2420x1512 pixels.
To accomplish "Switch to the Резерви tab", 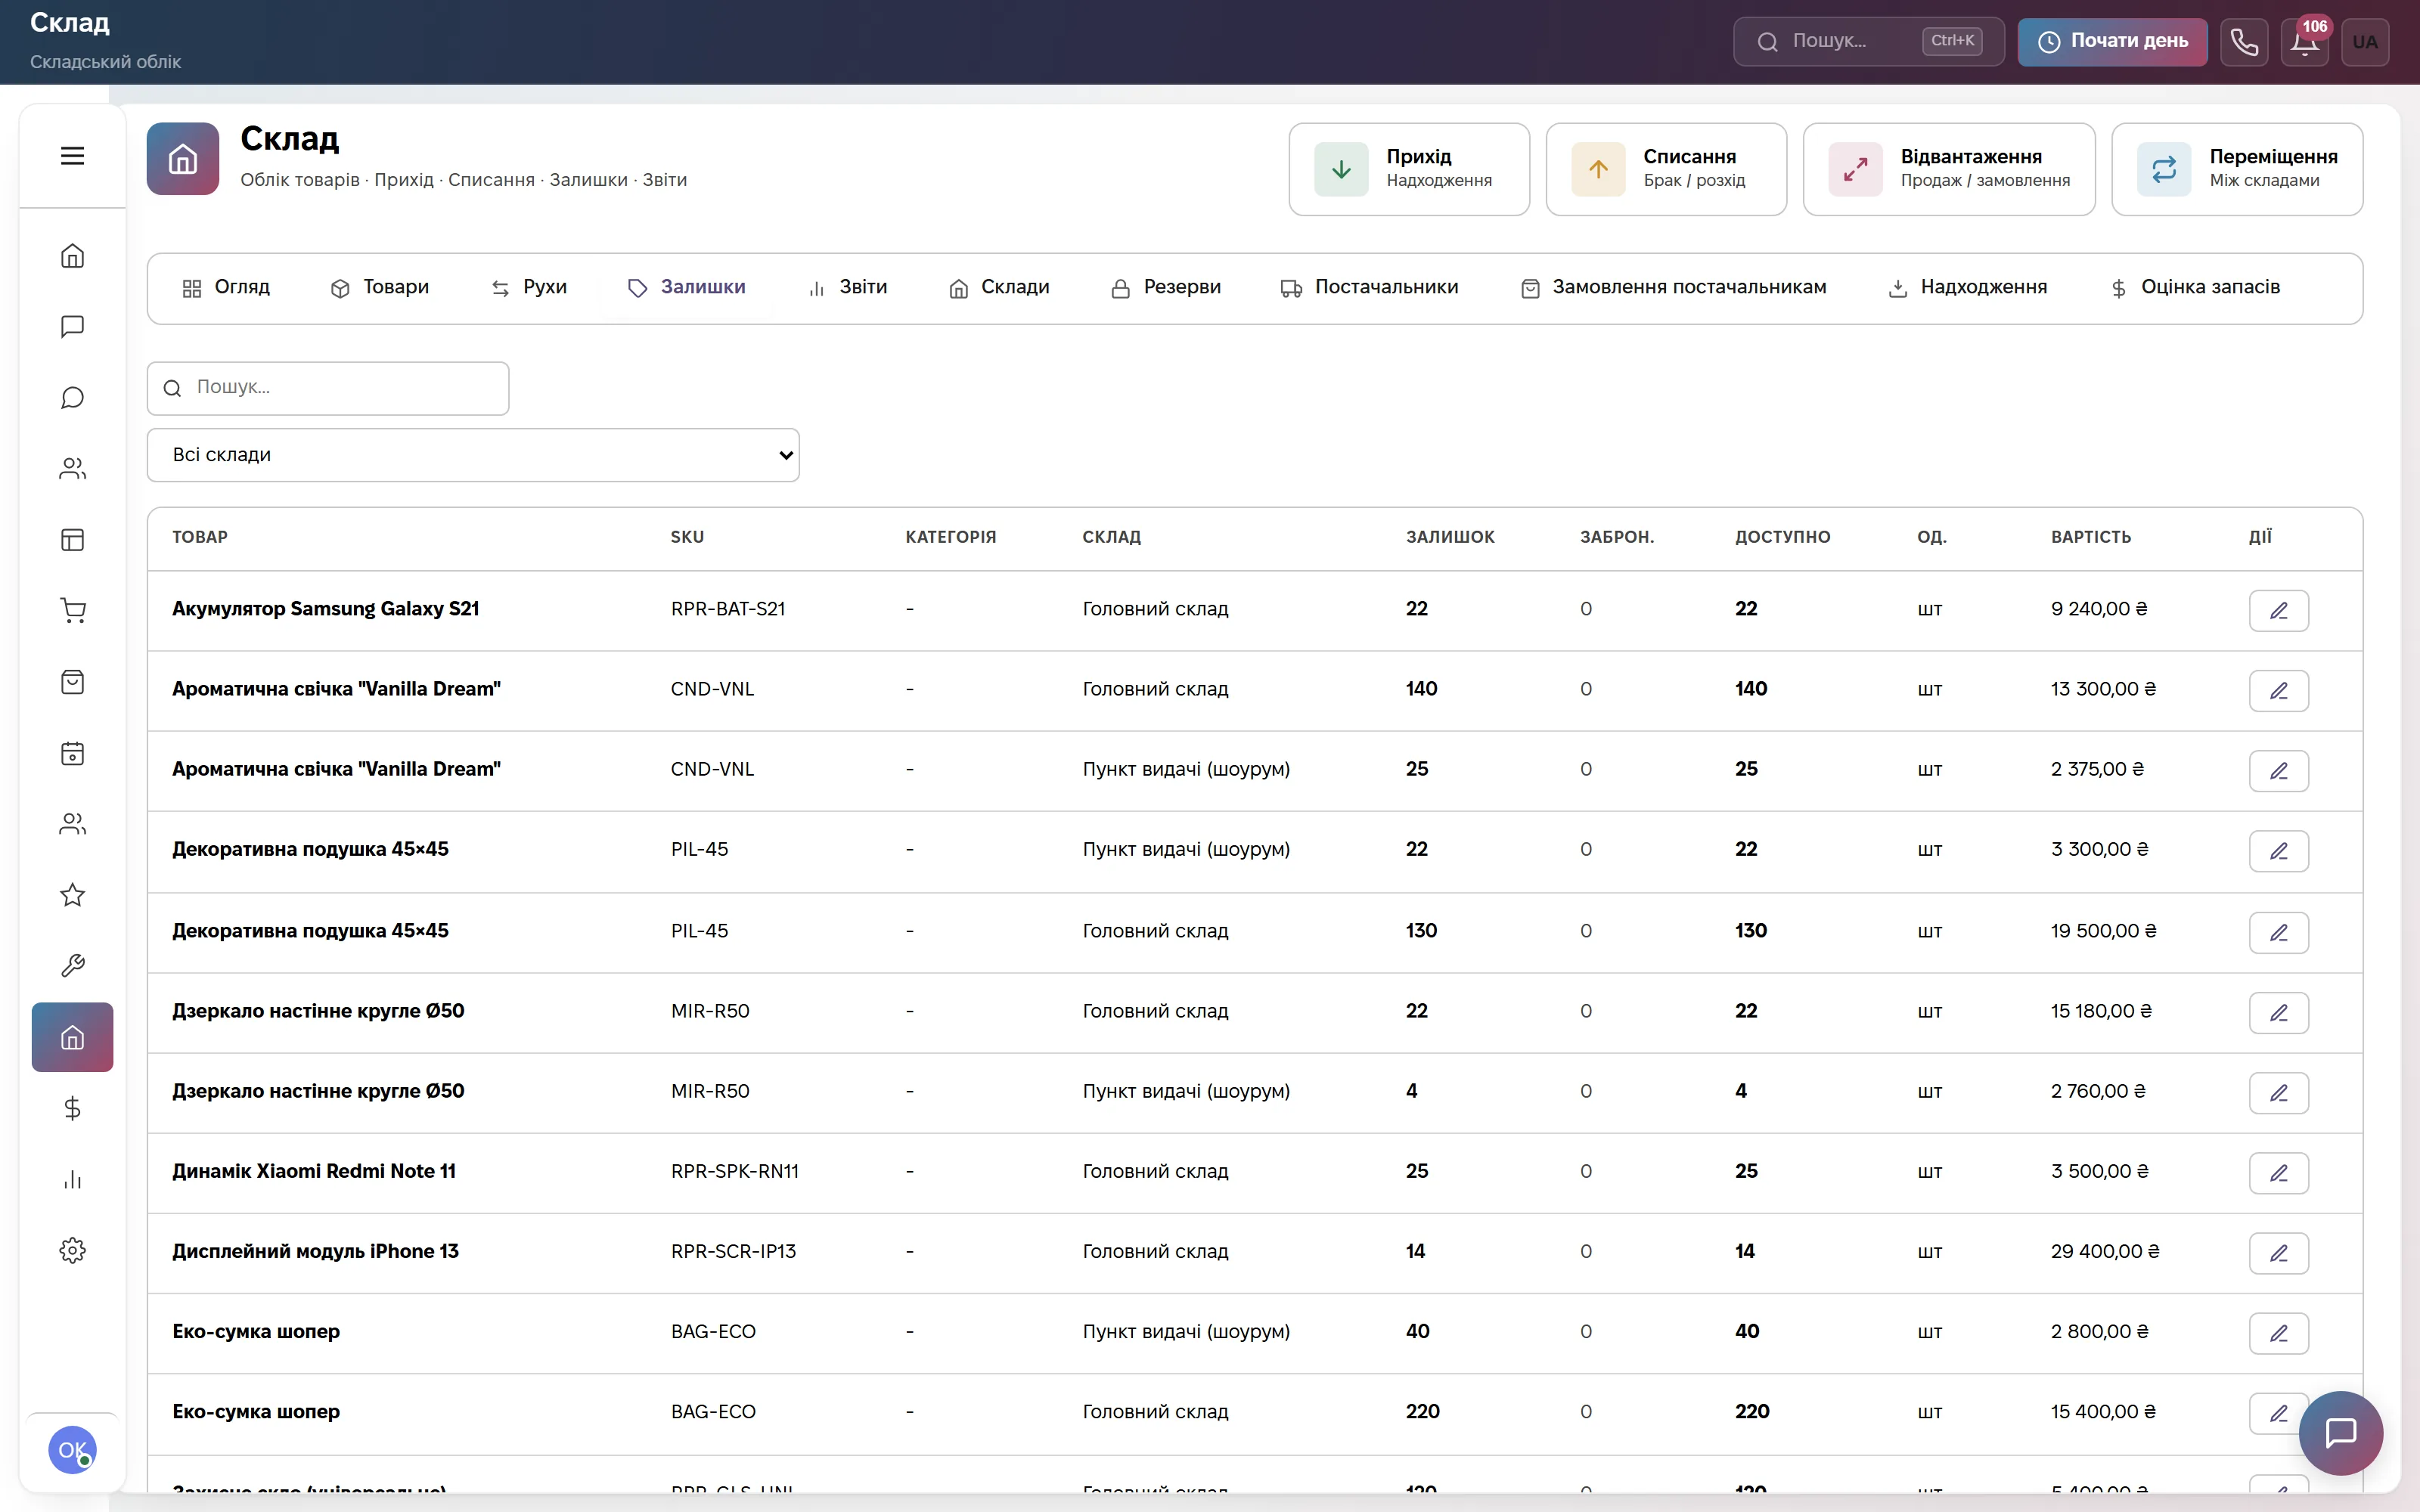I will 1166,288.
